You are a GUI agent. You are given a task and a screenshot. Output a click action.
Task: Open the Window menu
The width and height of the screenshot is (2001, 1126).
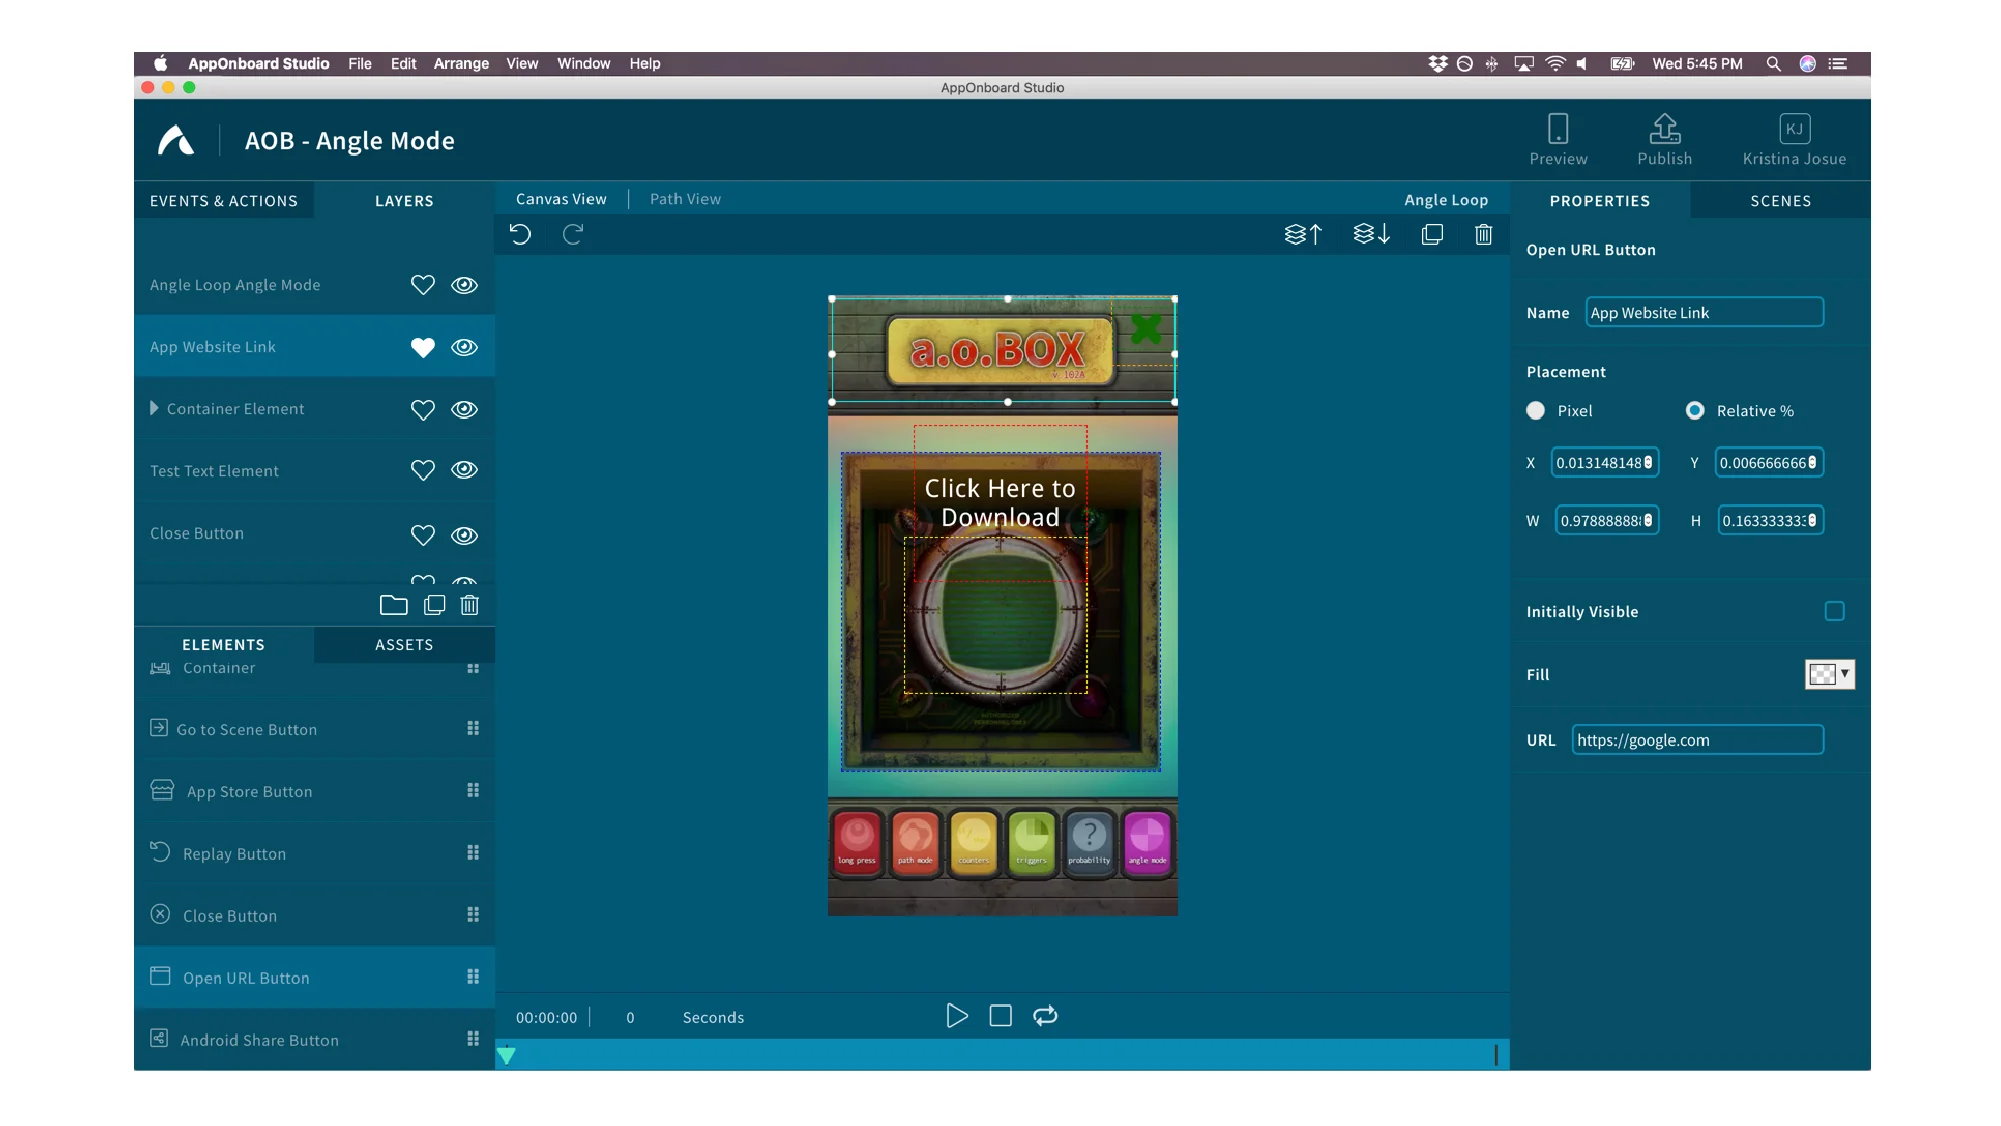(x=583, y=64)
